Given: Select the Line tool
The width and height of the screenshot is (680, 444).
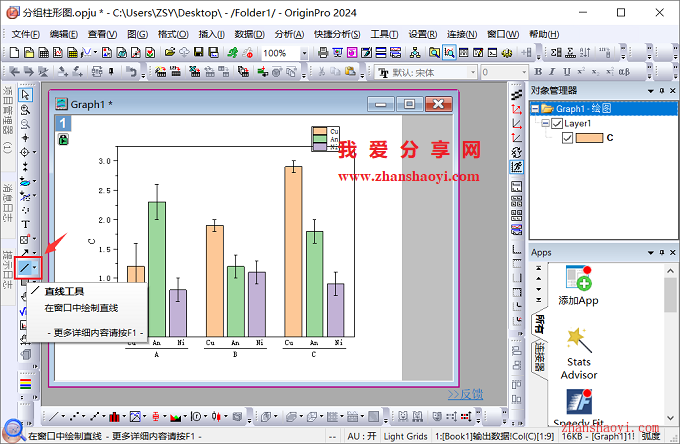Looking at the screenshot, I should (x=24, y=268).
